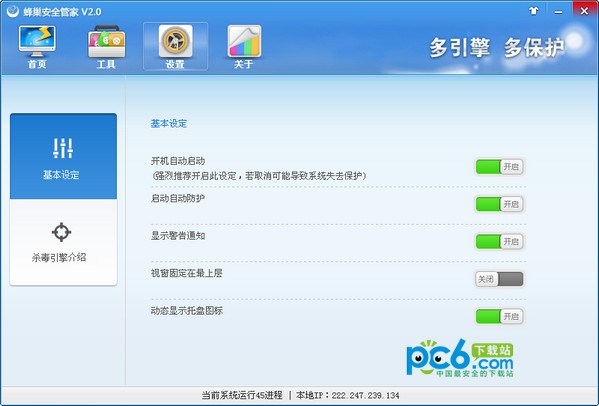Click the 杀毒引擎介绍 sidebar label
Image resolution: width=599 pixels, height=406 pixels.
pyautogui.click(x=59, y=257)
